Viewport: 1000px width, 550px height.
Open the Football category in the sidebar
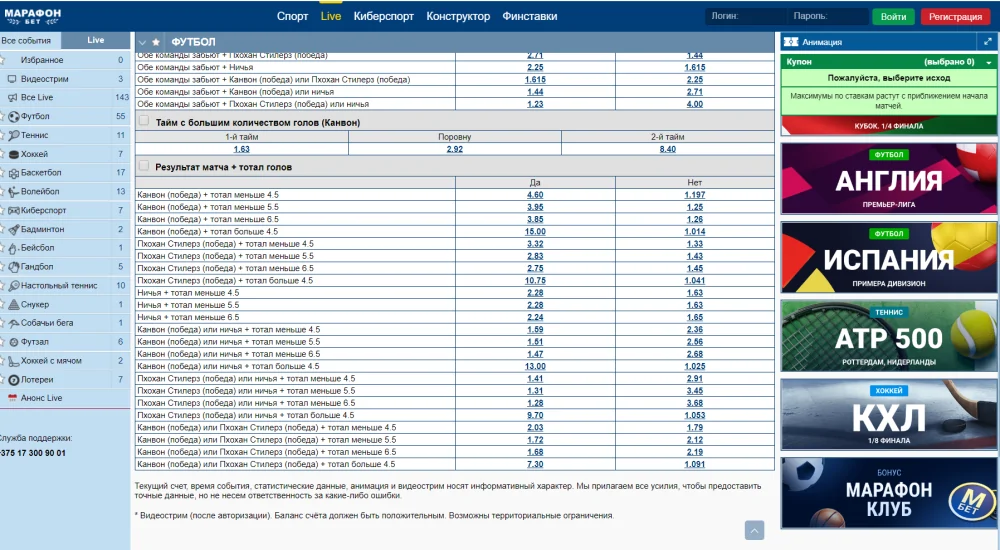35,116
